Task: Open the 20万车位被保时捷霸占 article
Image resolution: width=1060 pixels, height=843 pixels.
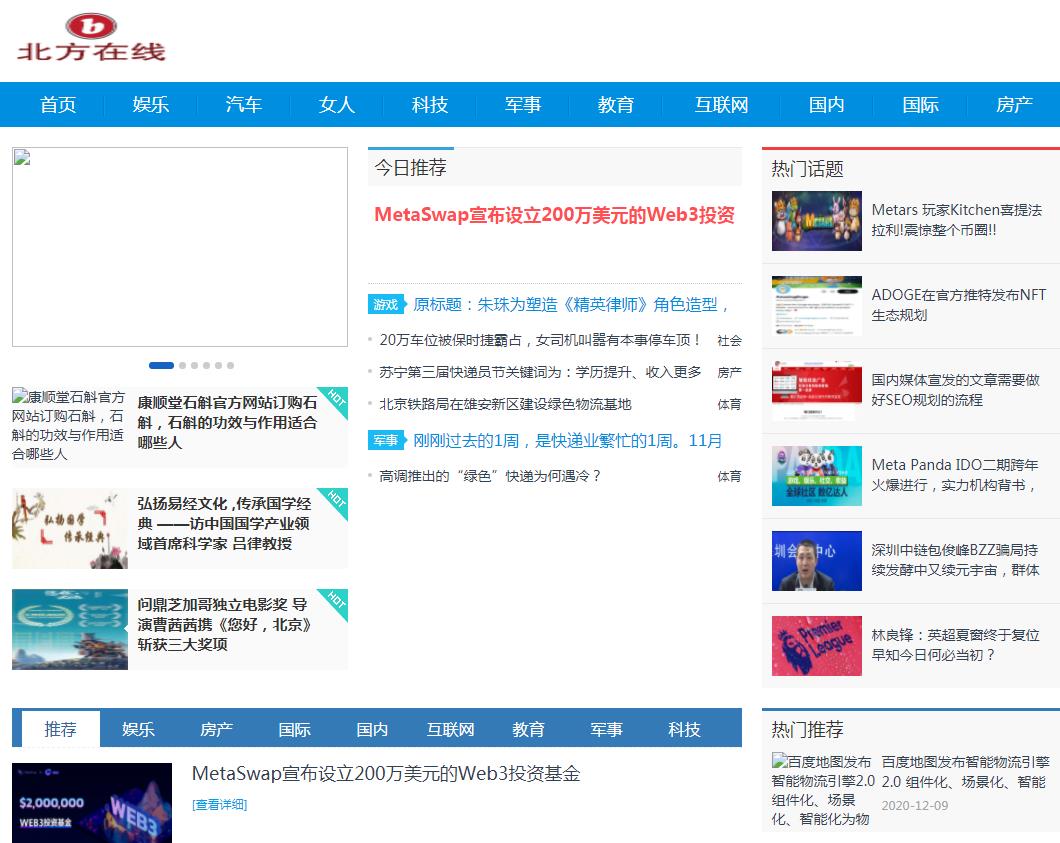Action: click(539, 340)
